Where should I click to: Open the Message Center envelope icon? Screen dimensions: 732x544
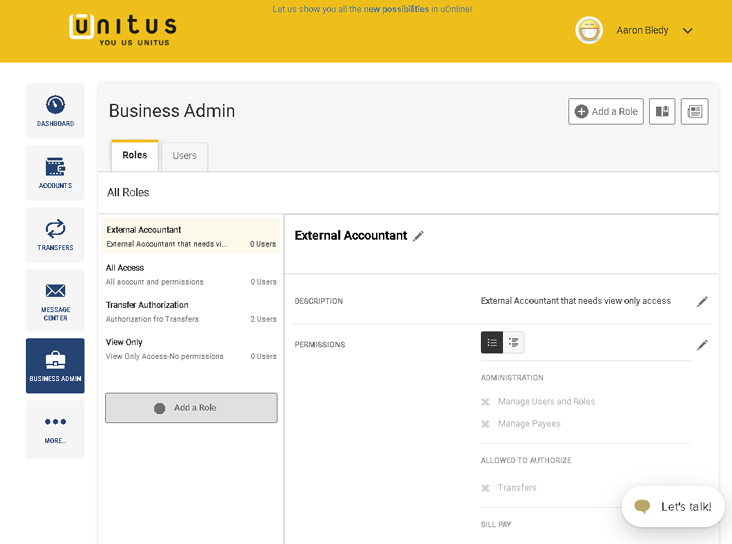pos(55,290)
